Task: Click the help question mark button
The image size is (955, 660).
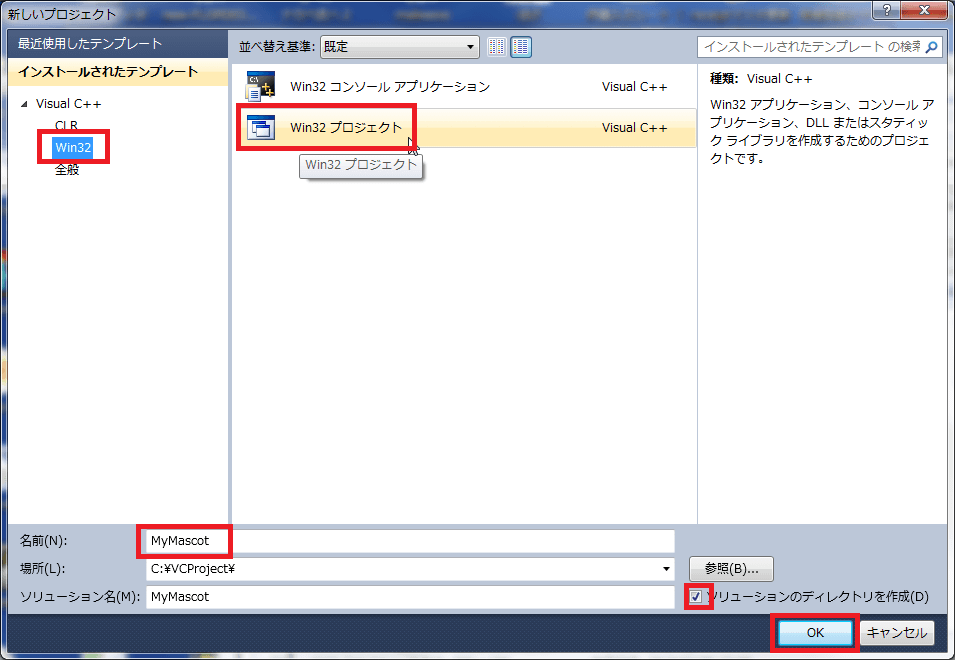Action: tap(886, 10)
